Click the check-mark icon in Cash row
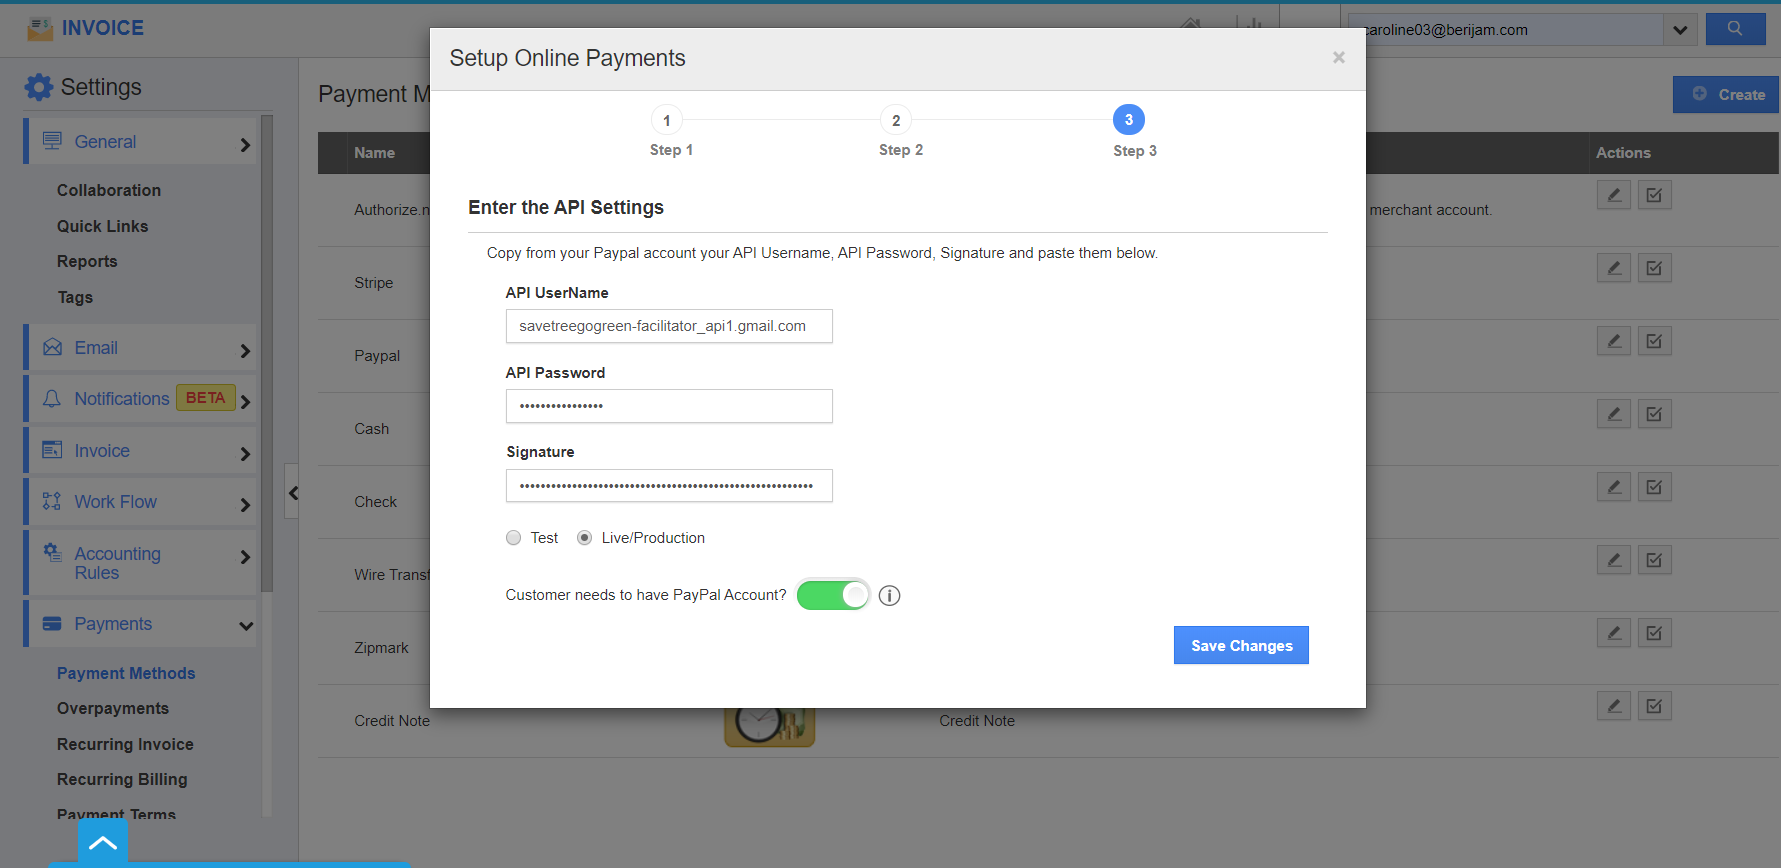This screenshot has width=1781, height=868. click(x=1655, y=414)
